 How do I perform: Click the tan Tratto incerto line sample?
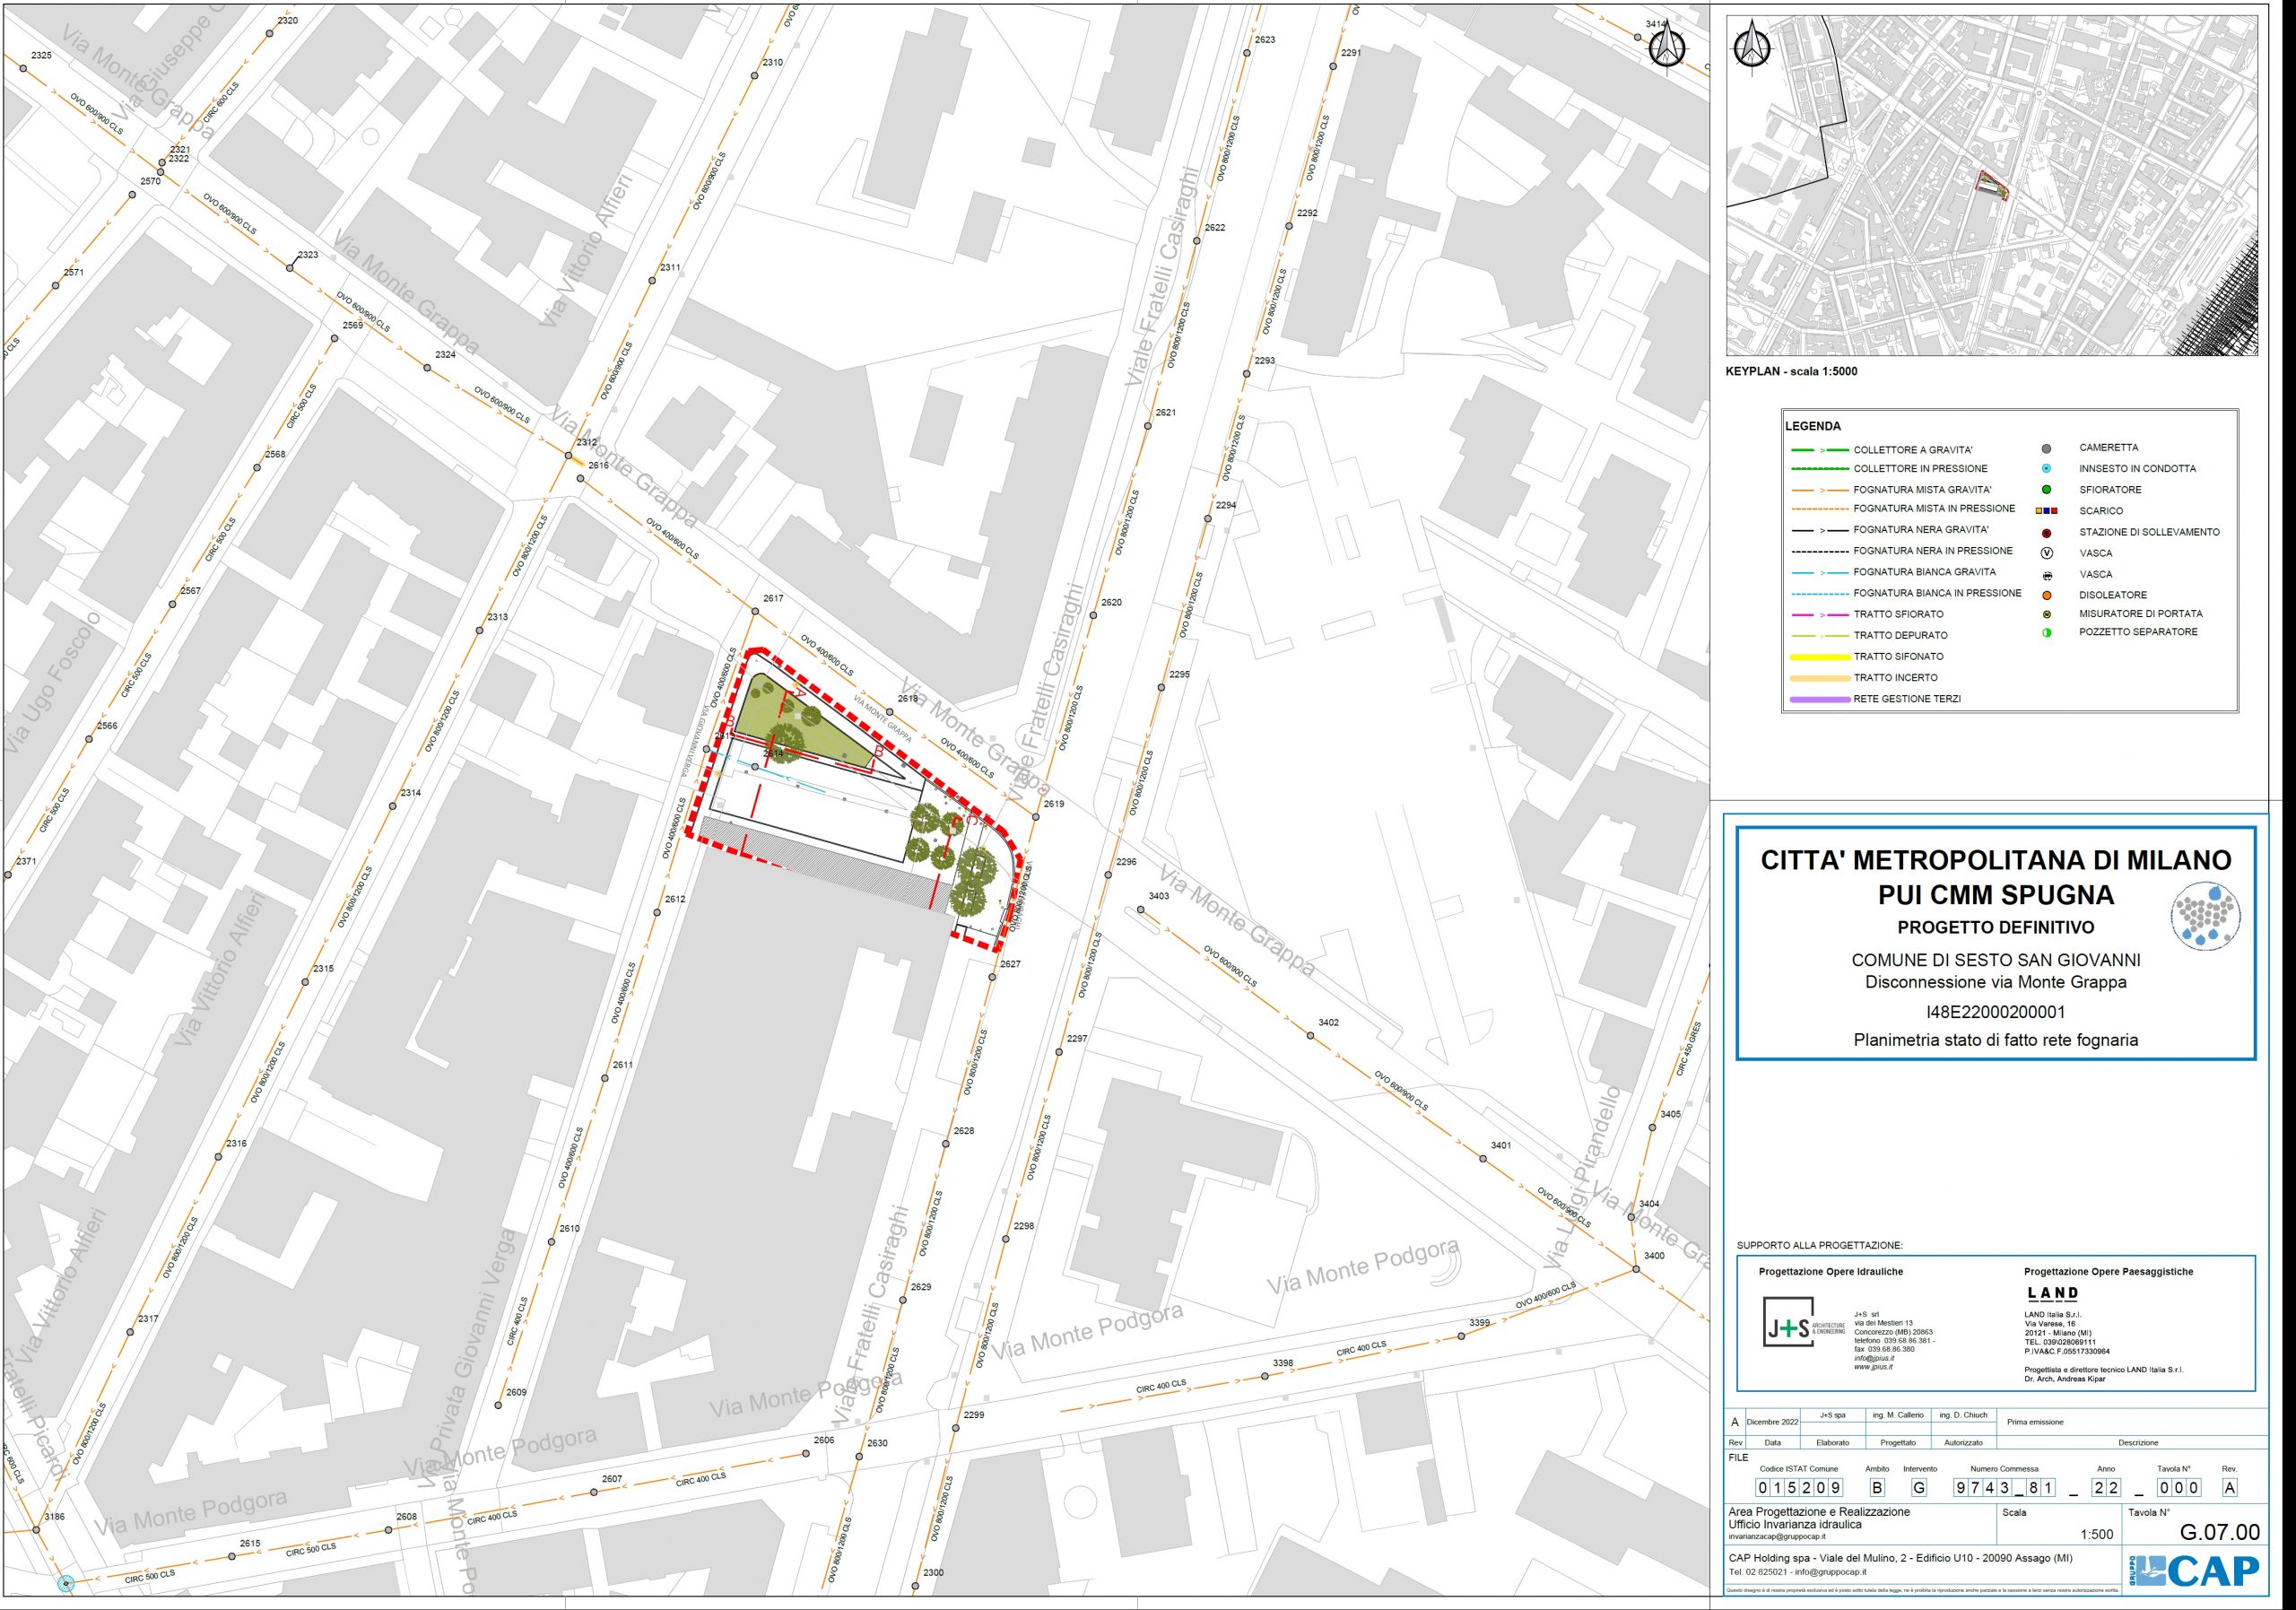pos(1819,678)
